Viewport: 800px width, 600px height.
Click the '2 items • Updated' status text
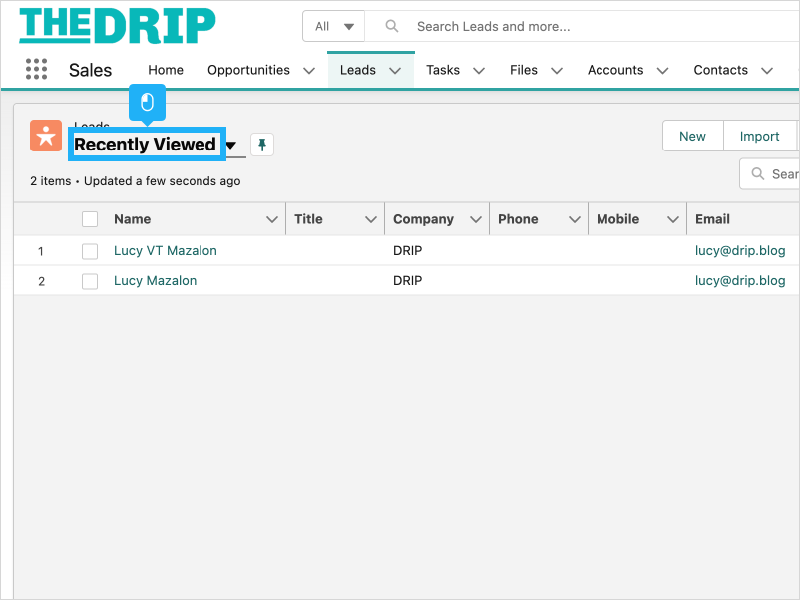[135, 181]
